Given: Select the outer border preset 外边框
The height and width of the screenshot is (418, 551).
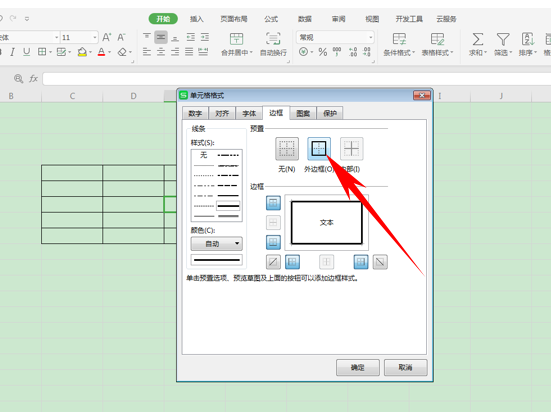Looking at the screenshot, I should click(x=319, y=149).
